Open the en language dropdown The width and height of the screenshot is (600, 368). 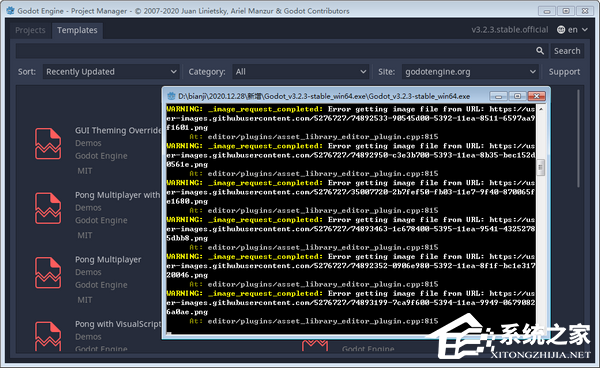572,30
